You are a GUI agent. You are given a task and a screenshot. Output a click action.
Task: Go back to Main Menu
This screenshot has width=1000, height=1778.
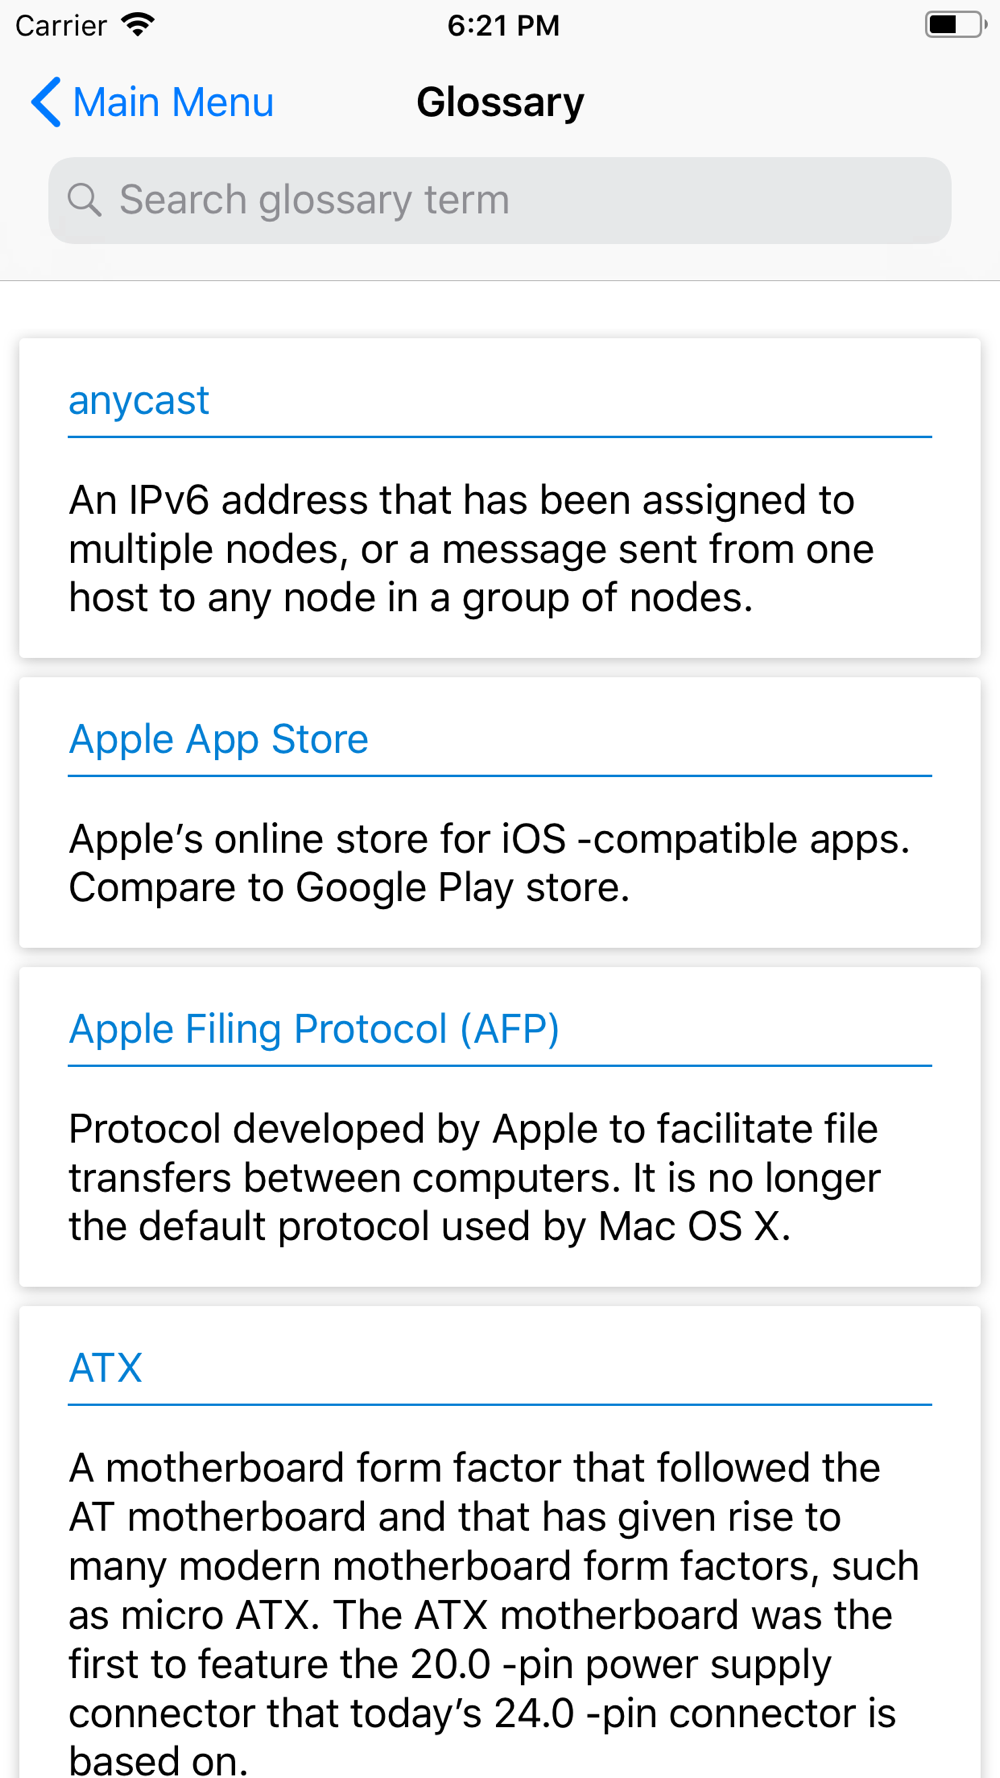click(152, 102)
